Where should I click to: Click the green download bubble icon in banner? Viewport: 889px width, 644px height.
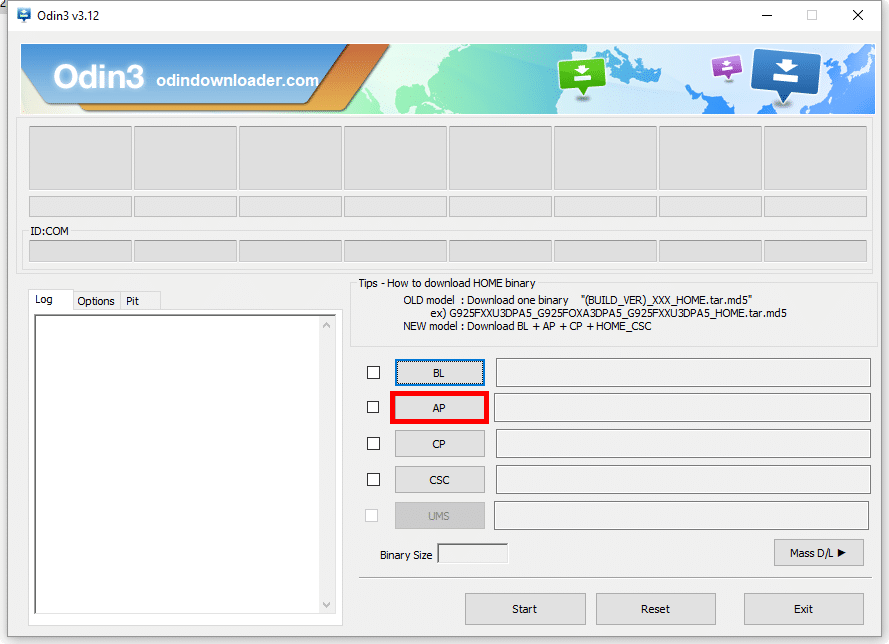[x=582, y=77]
